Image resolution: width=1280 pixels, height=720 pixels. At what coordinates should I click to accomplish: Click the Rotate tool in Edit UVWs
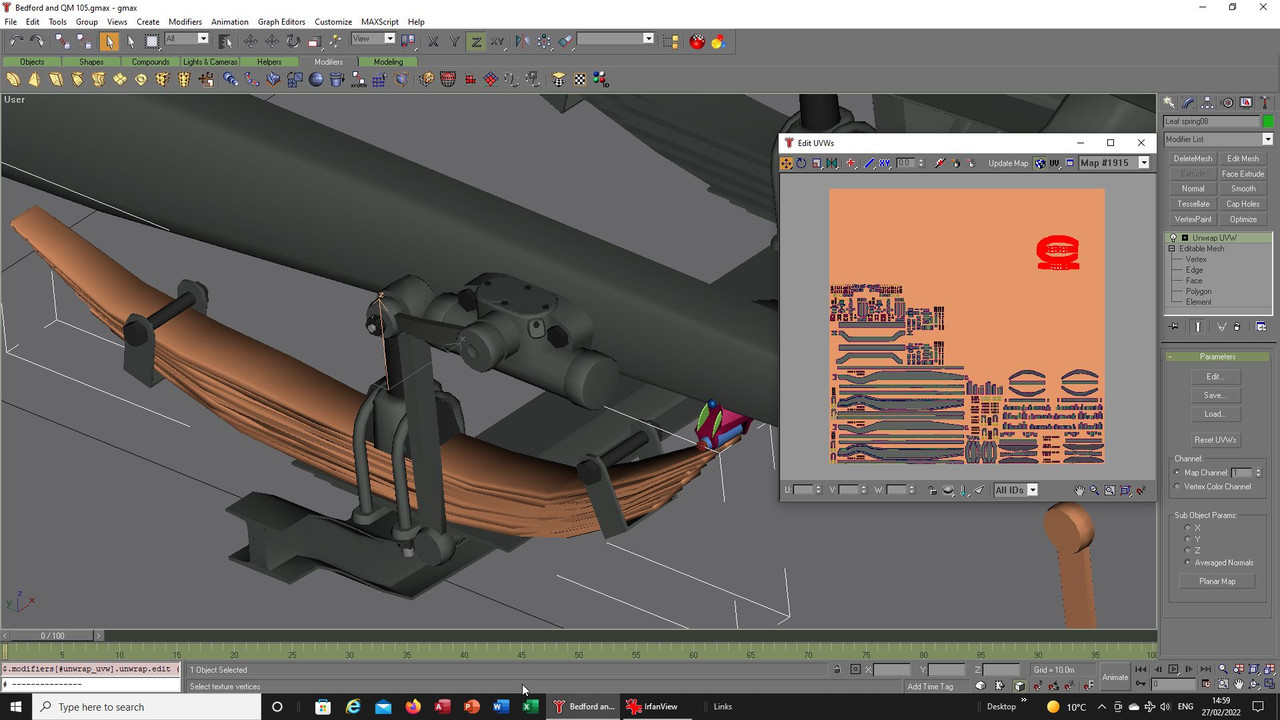point(802,163)
